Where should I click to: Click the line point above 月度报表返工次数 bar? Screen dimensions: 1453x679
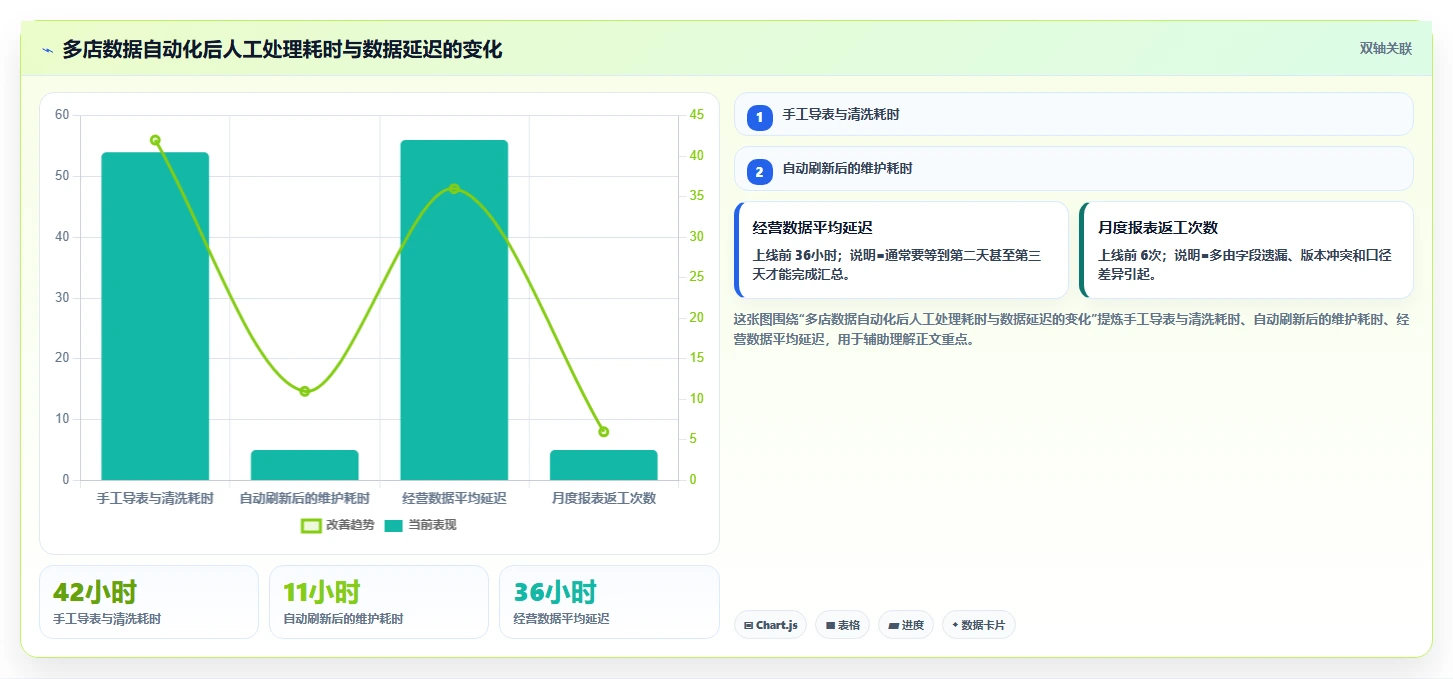tap(604, 432)
